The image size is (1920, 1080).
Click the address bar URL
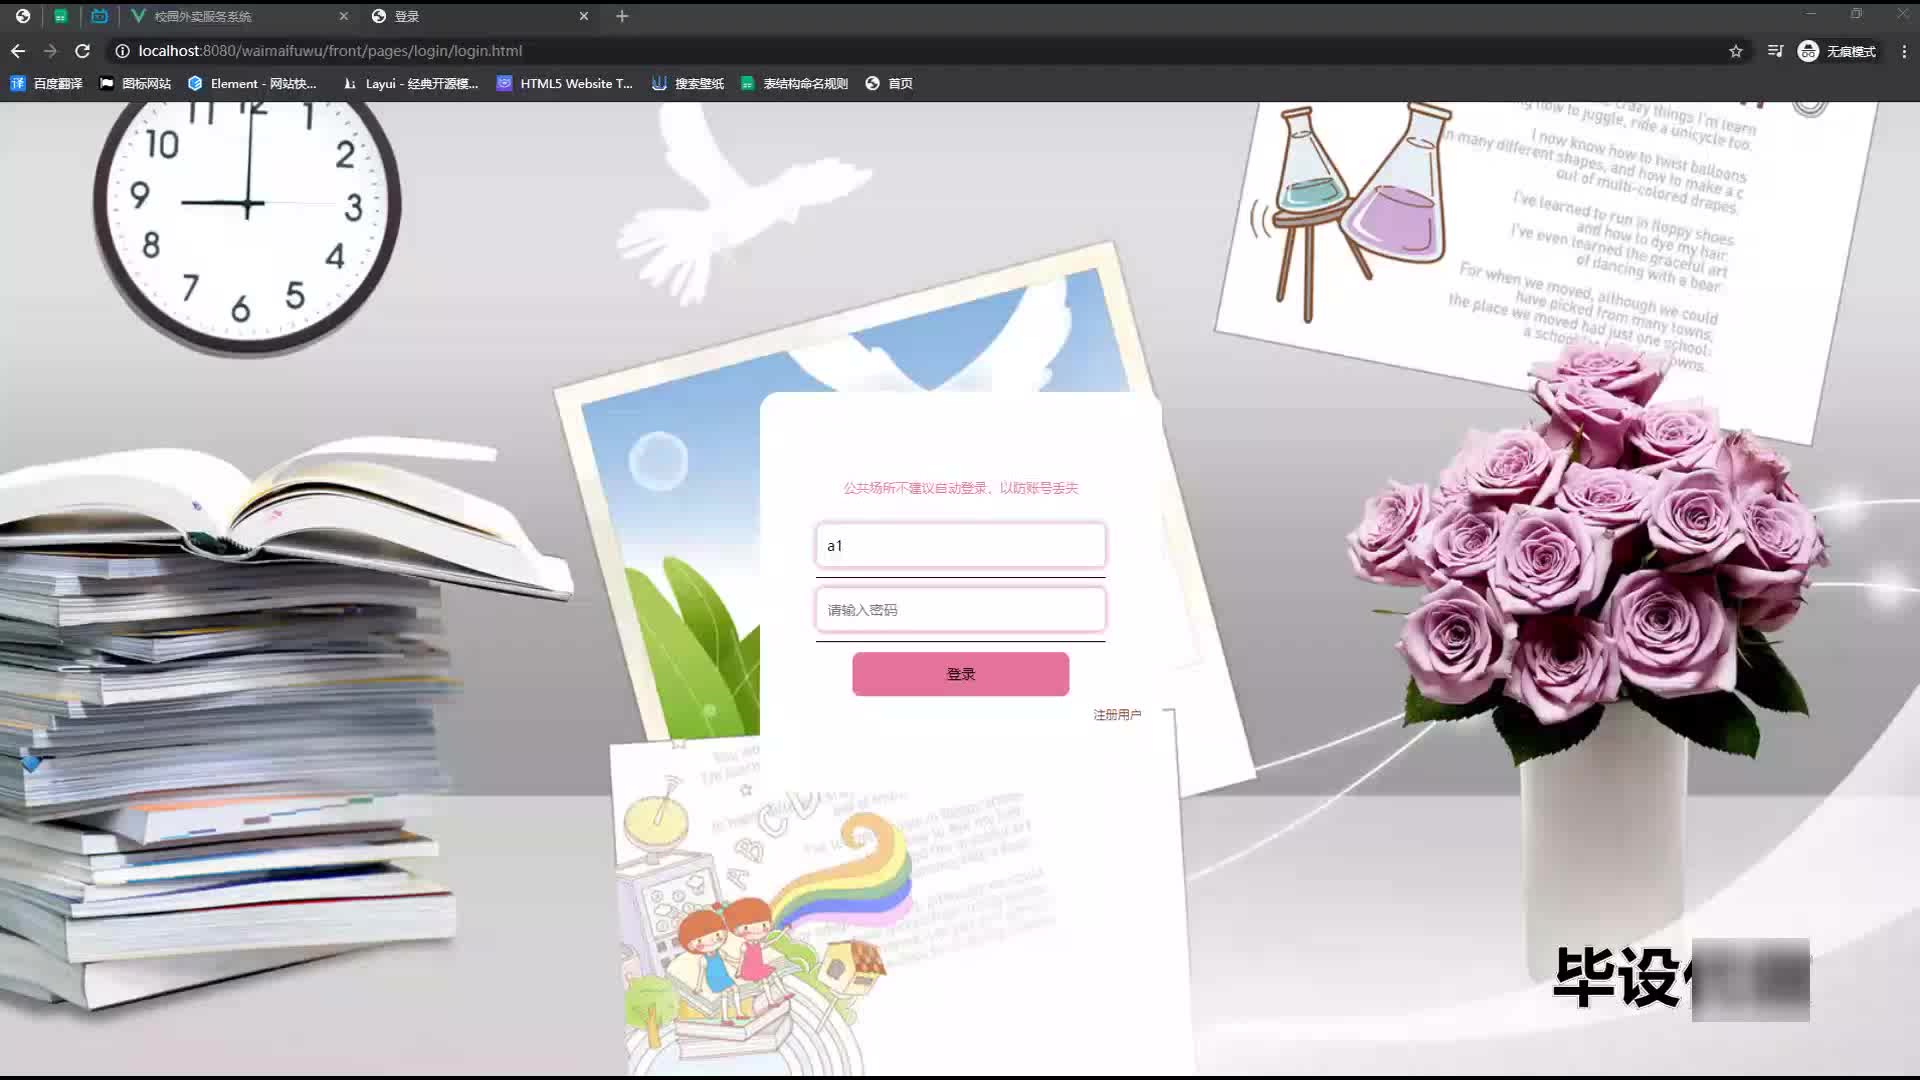(330, 51)
